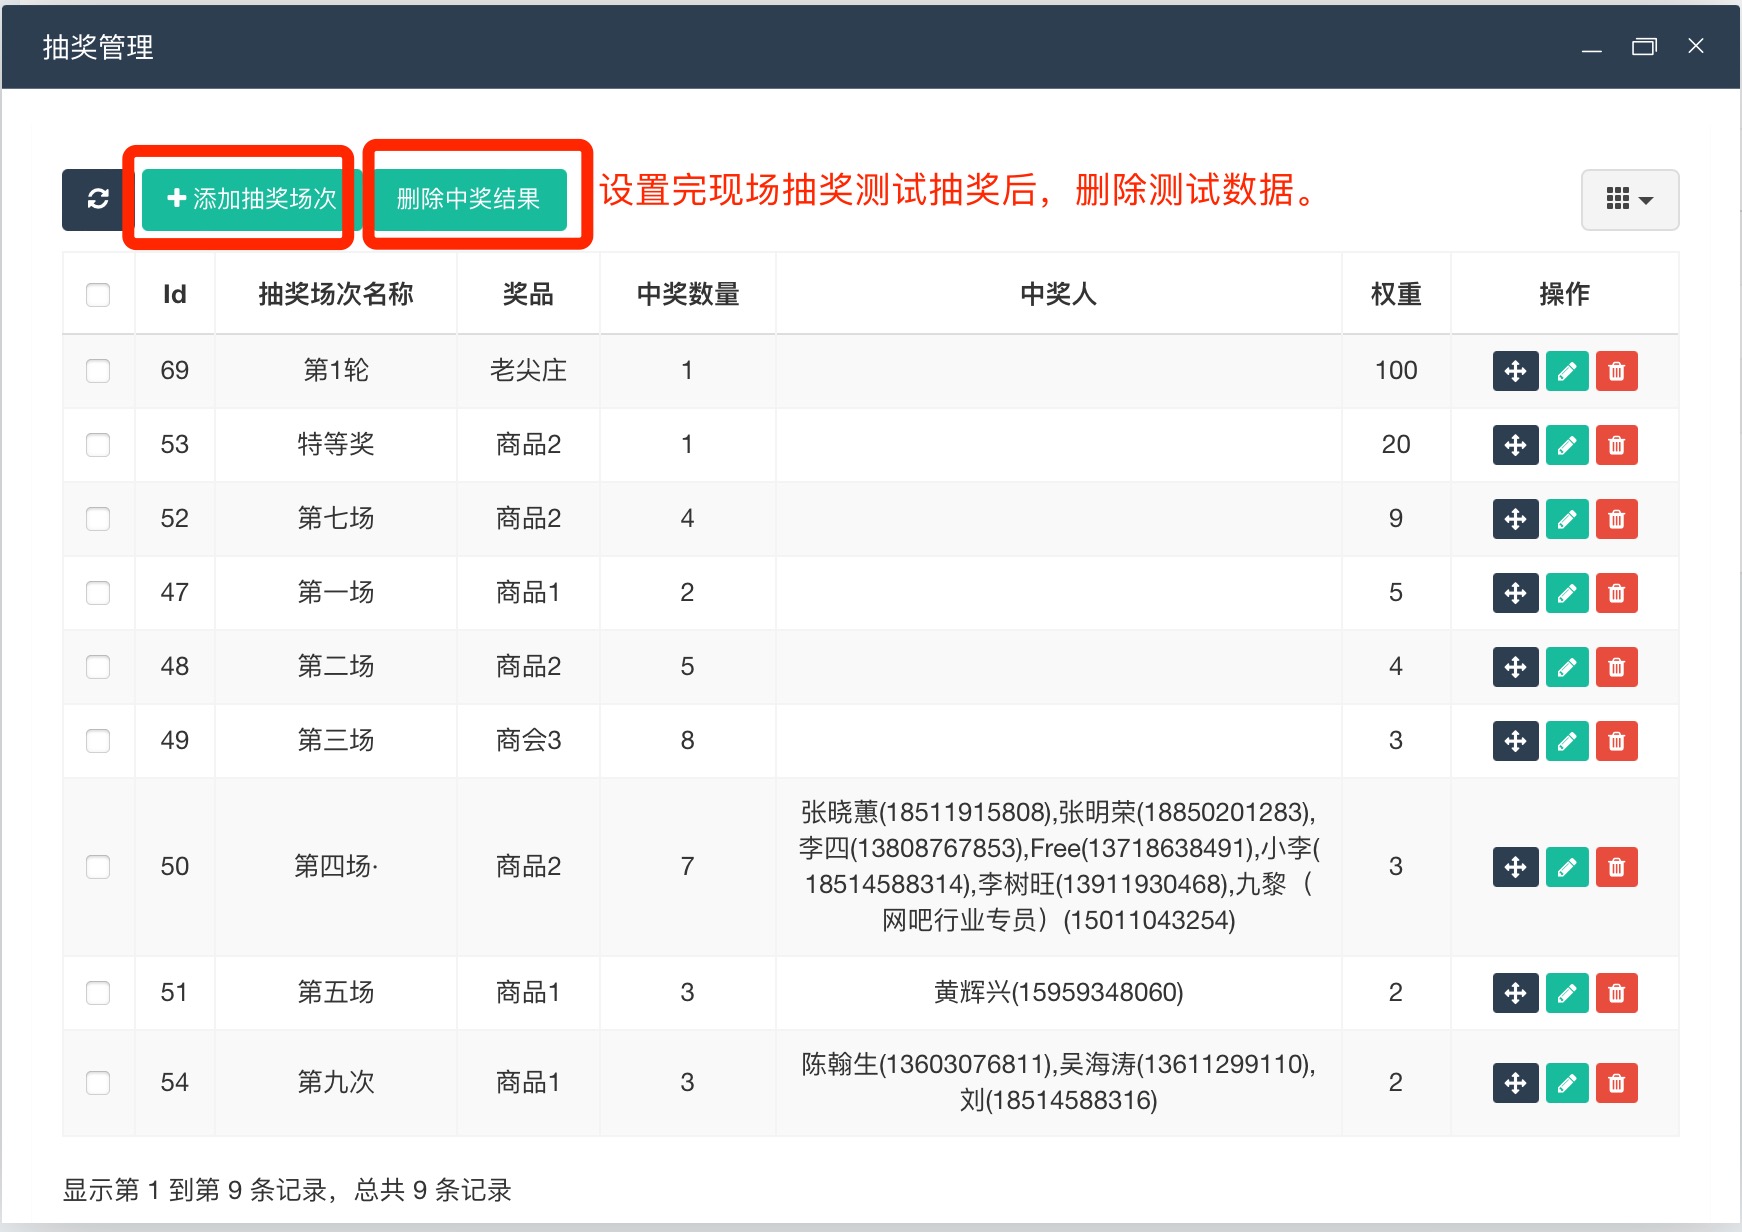Edit the 第四场 lottery entry
1742x1232 pixels.
coord(1566,867)
